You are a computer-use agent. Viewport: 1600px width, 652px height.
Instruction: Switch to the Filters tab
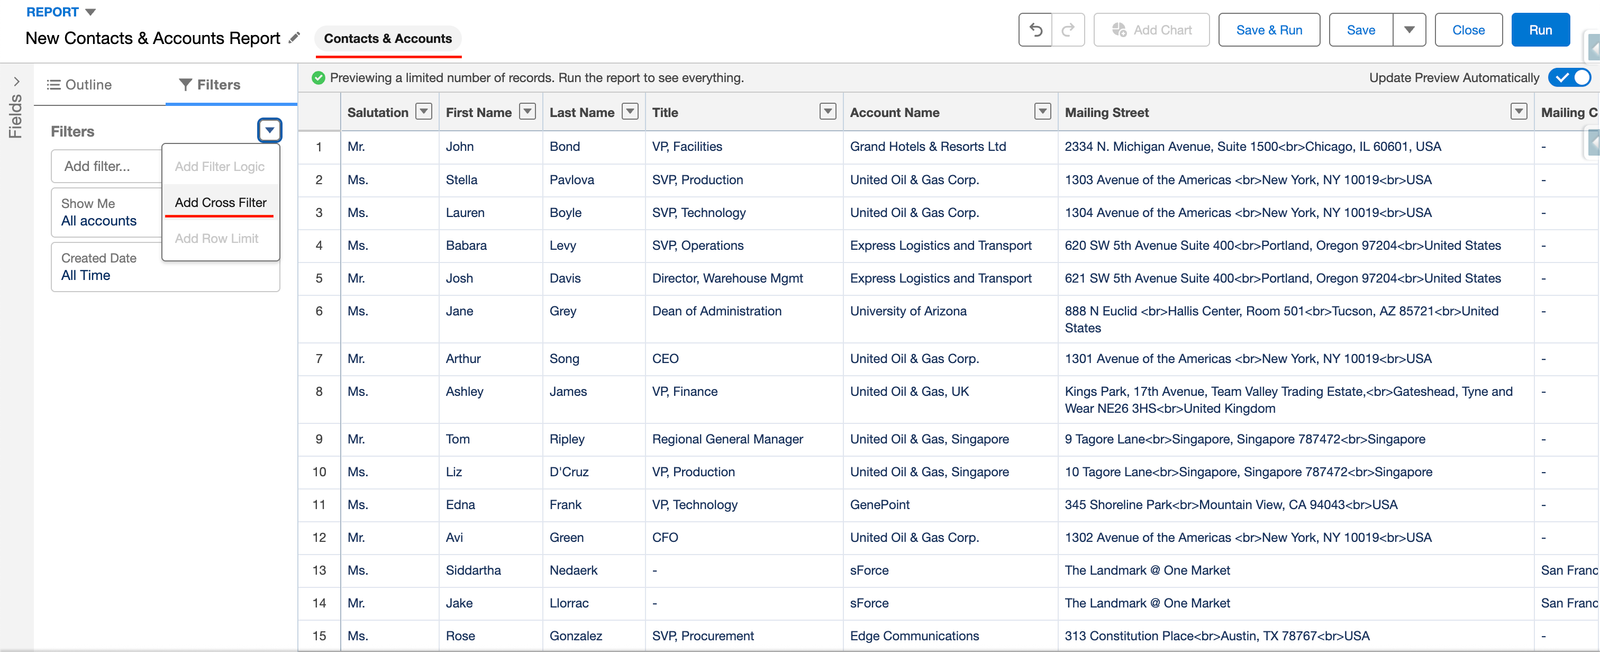(210, 85)
